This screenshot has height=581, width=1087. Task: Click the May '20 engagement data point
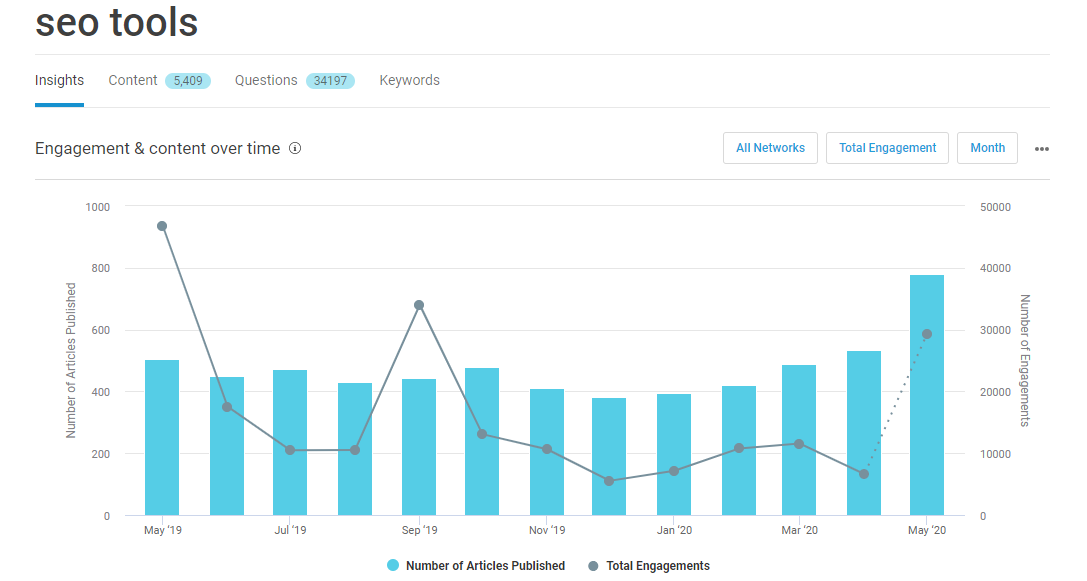click(x=927, y=334)
